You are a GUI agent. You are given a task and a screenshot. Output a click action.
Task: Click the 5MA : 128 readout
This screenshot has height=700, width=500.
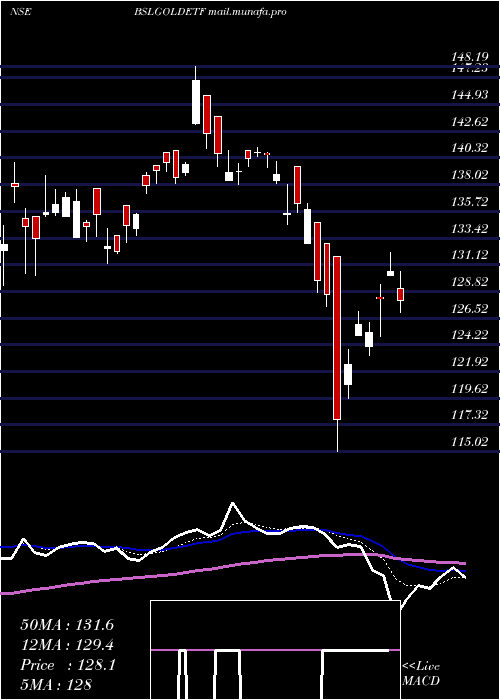point(56,685)
